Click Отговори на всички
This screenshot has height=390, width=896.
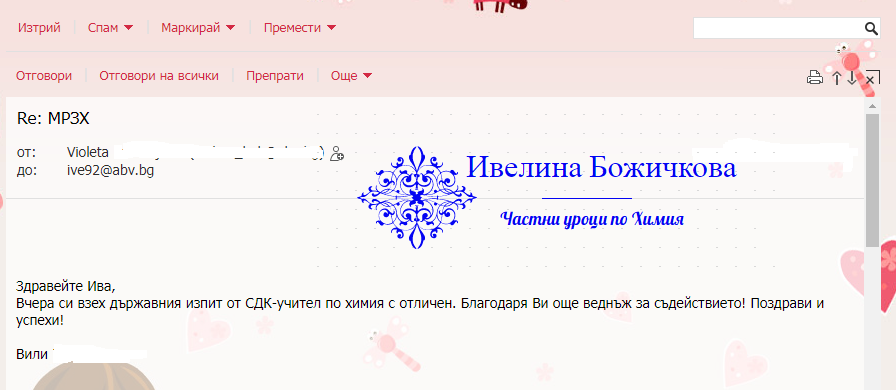click(159, 75)
